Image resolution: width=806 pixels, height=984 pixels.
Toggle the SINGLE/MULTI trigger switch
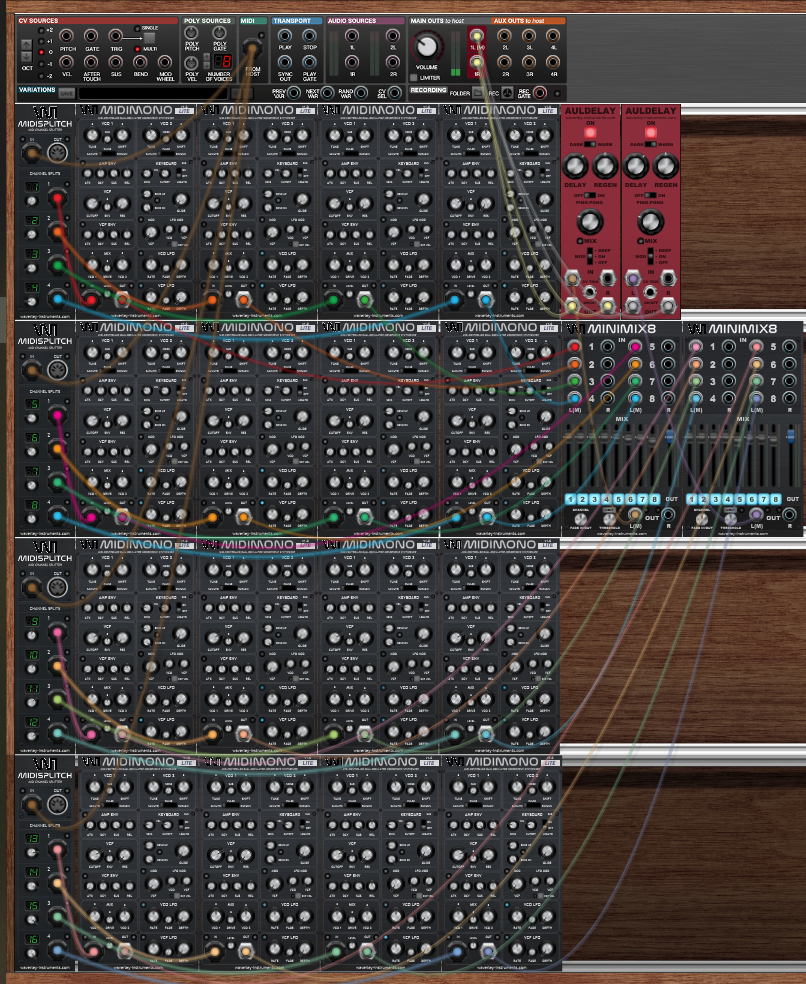click(x=149, y=38)
